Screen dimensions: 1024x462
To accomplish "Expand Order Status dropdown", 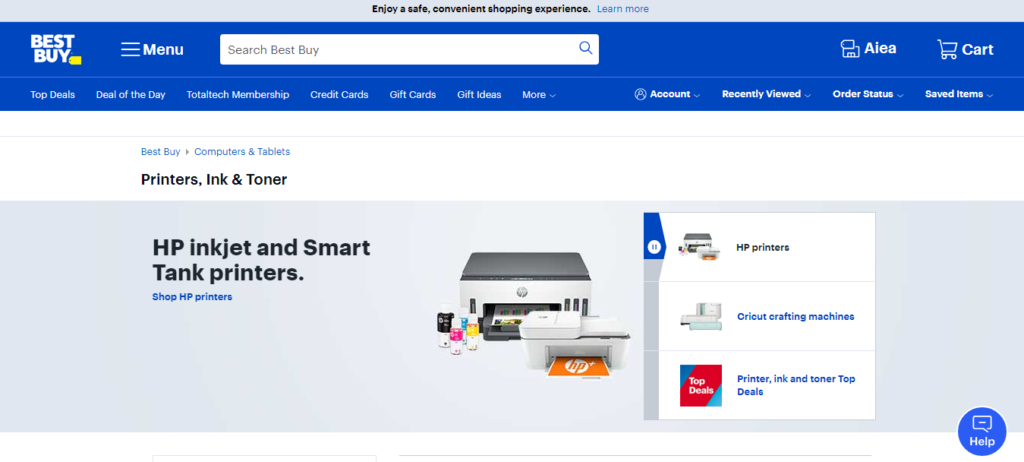I will (x=868, y=94).
